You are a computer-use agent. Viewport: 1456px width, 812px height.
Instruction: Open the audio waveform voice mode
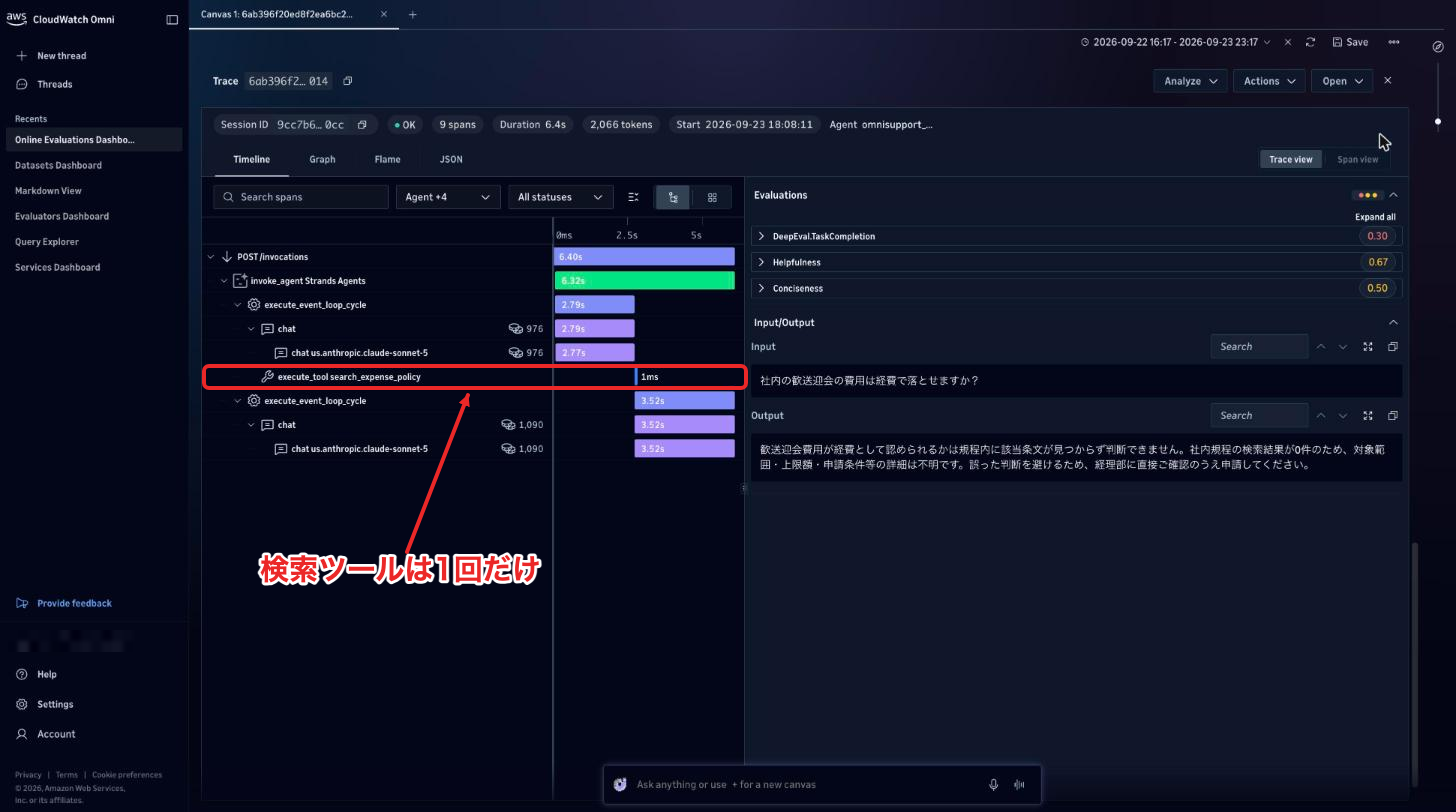click(x=1020, y=785)
